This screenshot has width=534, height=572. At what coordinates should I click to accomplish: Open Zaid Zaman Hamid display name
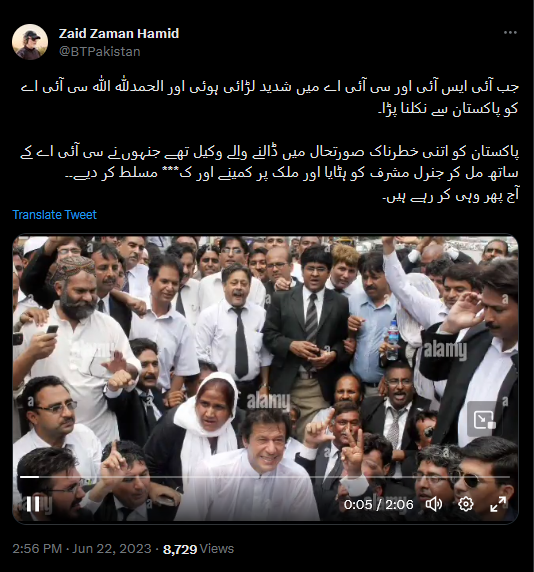[119, 34]
